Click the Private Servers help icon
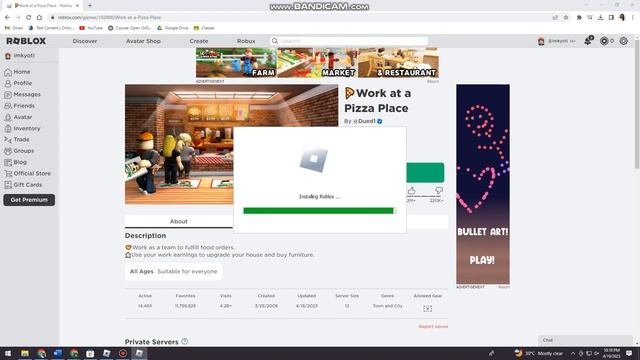 point(185,342)
